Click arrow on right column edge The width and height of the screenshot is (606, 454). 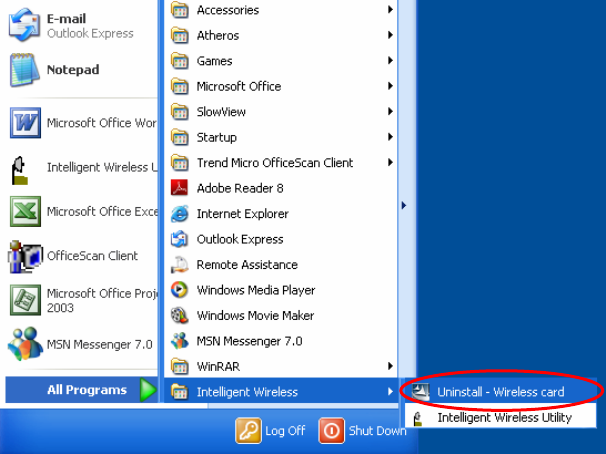click(x=404, y=205)
